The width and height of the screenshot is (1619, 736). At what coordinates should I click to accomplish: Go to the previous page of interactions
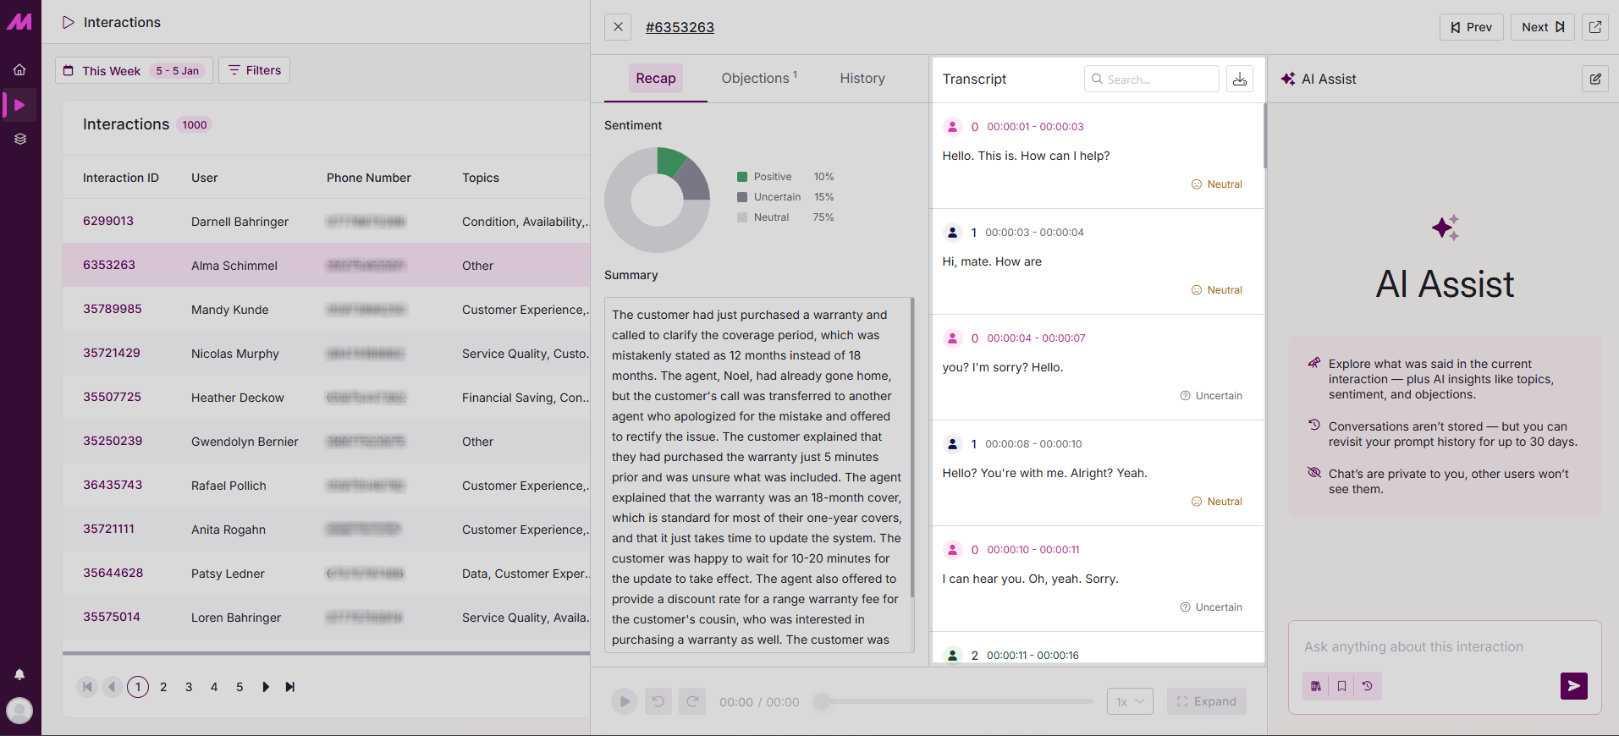tap(112, 687)
